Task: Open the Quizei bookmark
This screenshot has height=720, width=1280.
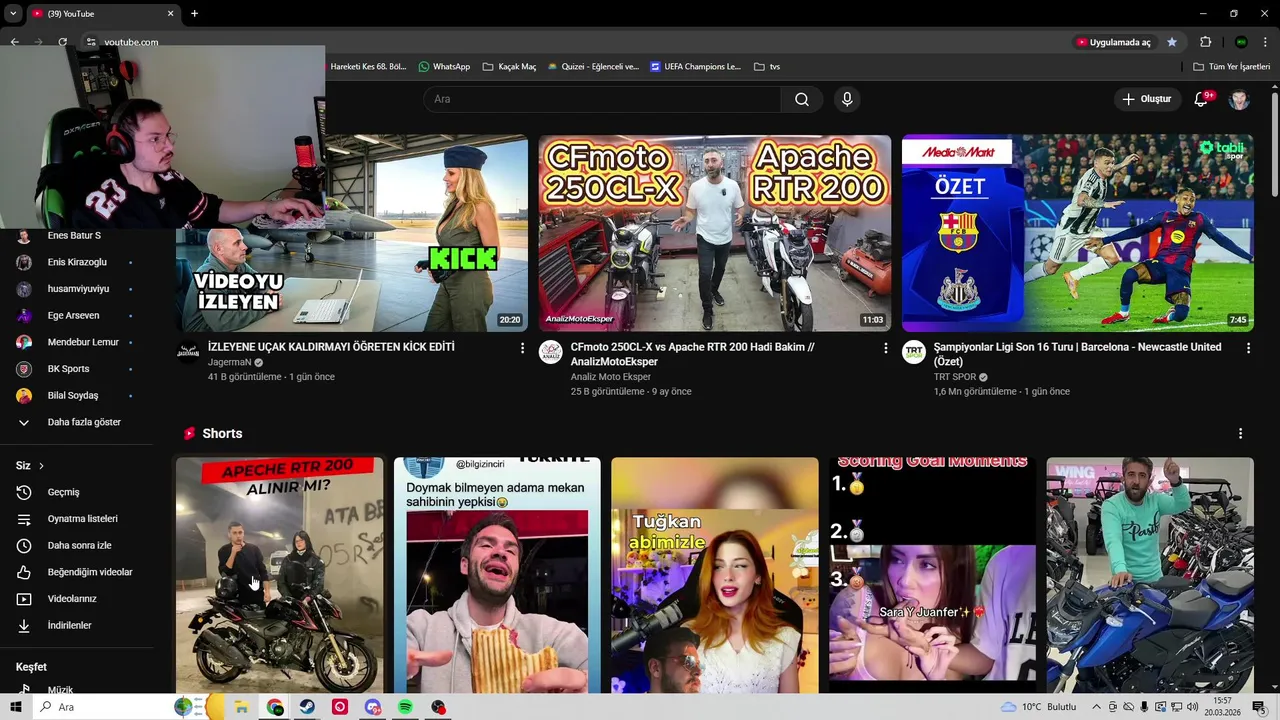Action: click(x=592, y=66)
